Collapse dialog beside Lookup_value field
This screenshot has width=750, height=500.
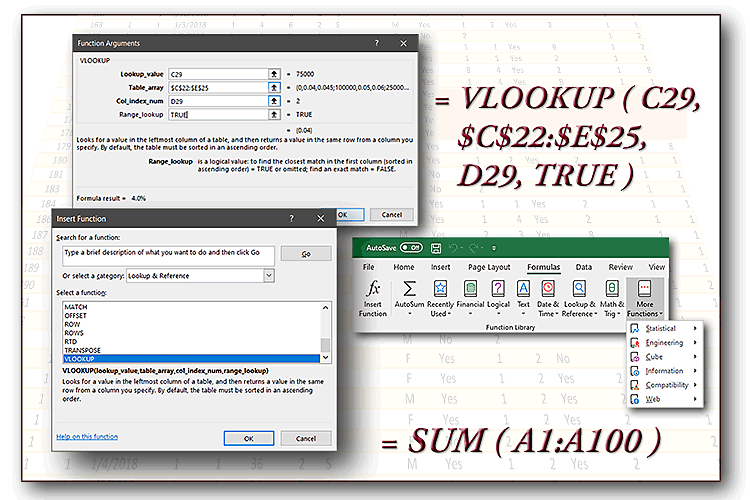274,74
